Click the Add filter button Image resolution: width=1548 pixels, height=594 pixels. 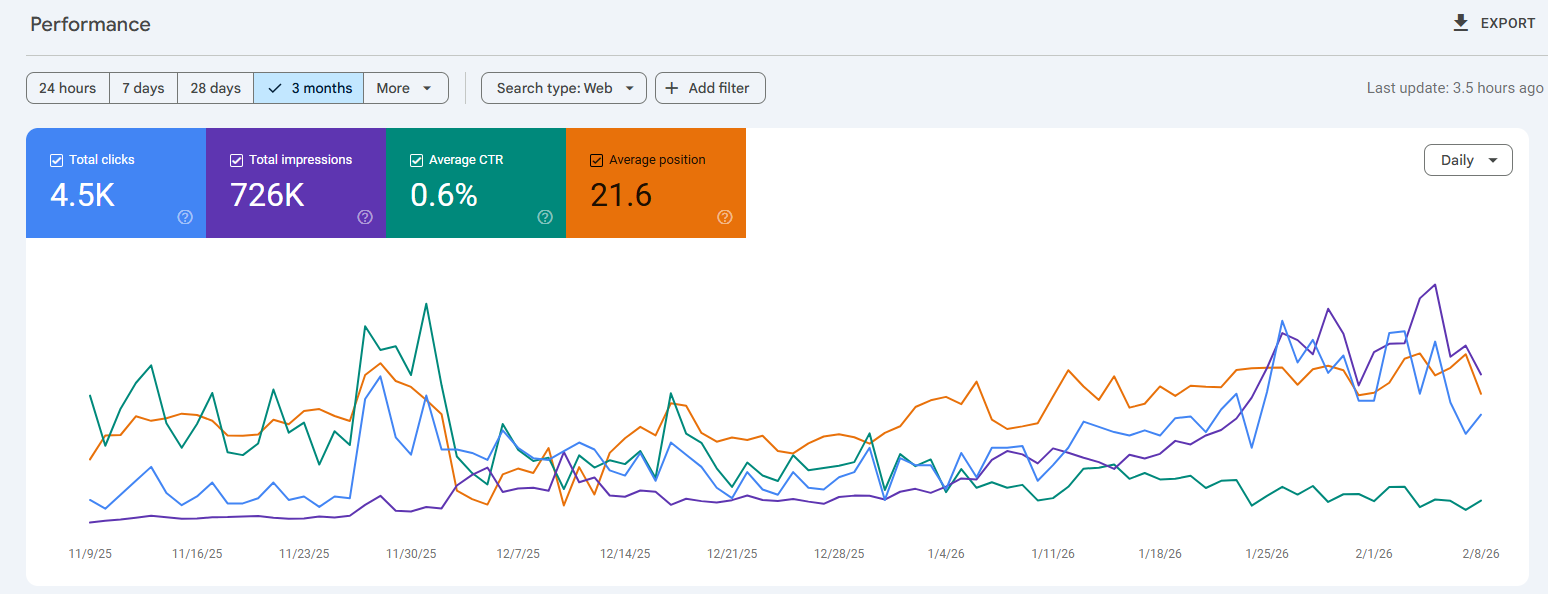pyautogui.click(x=710, y=88)
